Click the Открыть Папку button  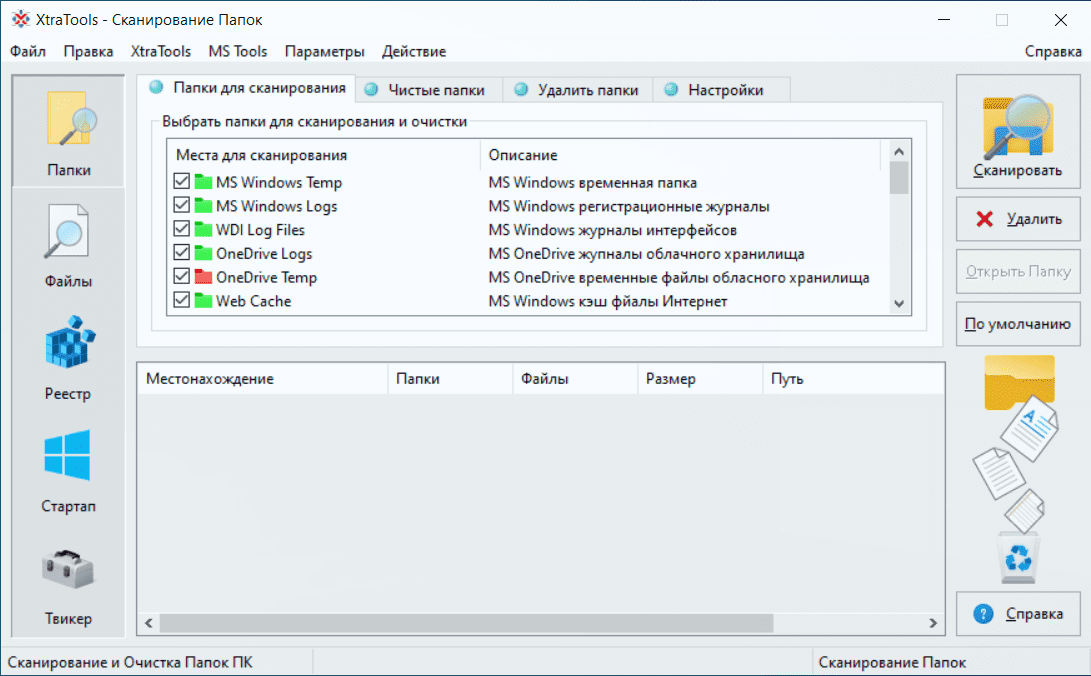1018,271
